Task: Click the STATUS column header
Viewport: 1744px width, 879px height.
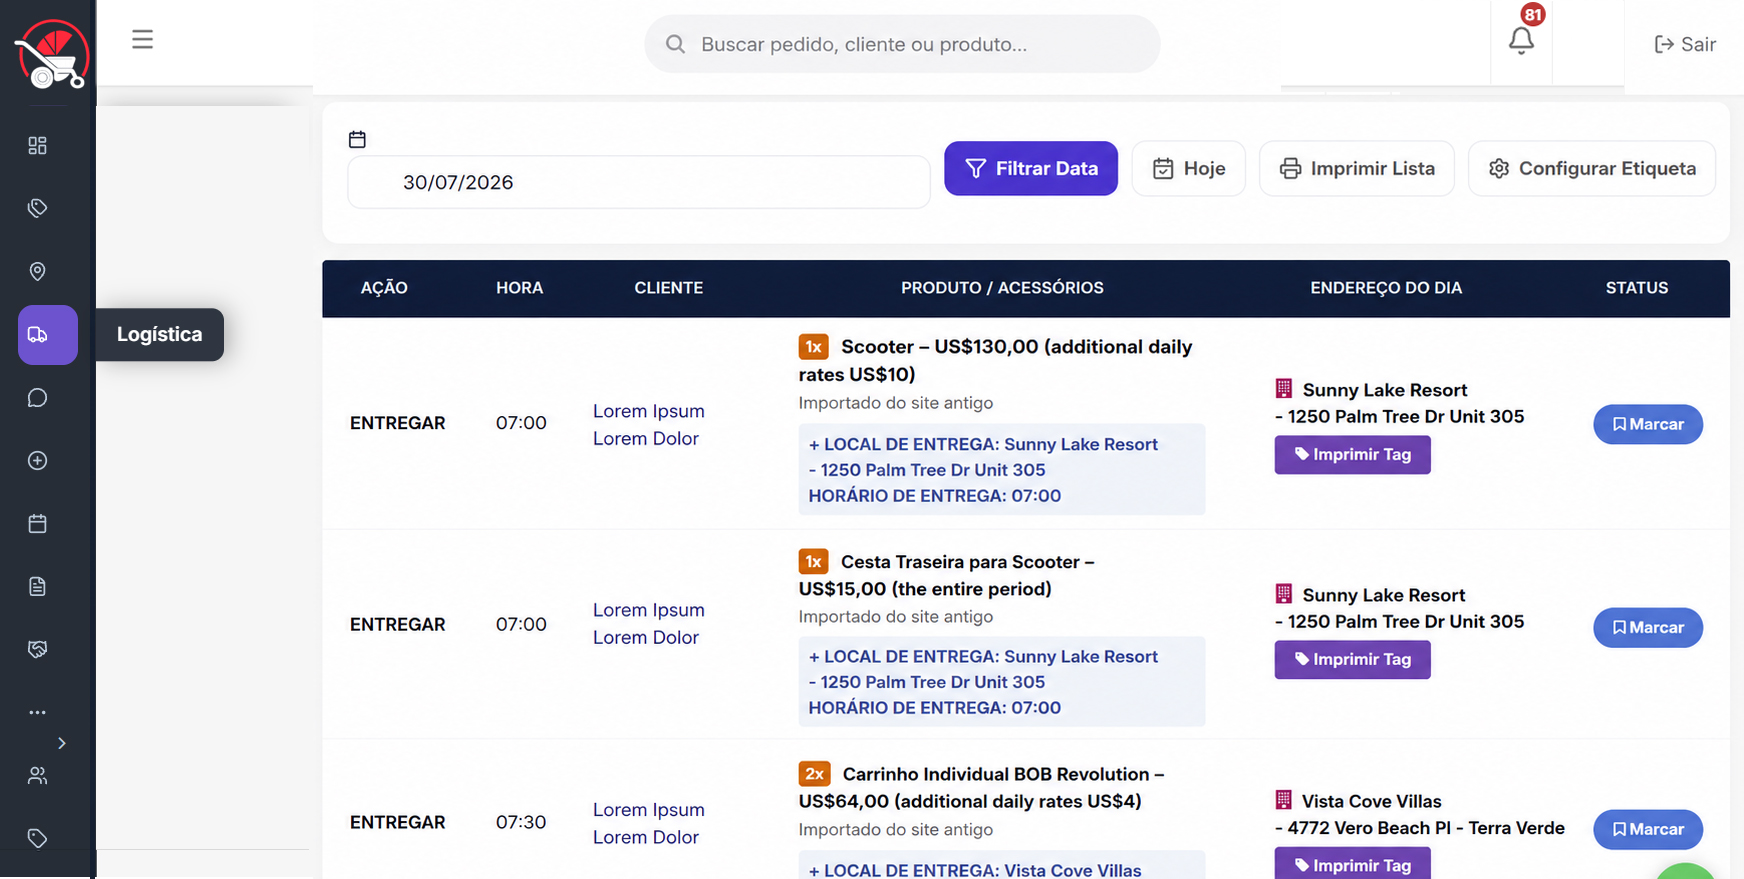Action: point(1637,288)
